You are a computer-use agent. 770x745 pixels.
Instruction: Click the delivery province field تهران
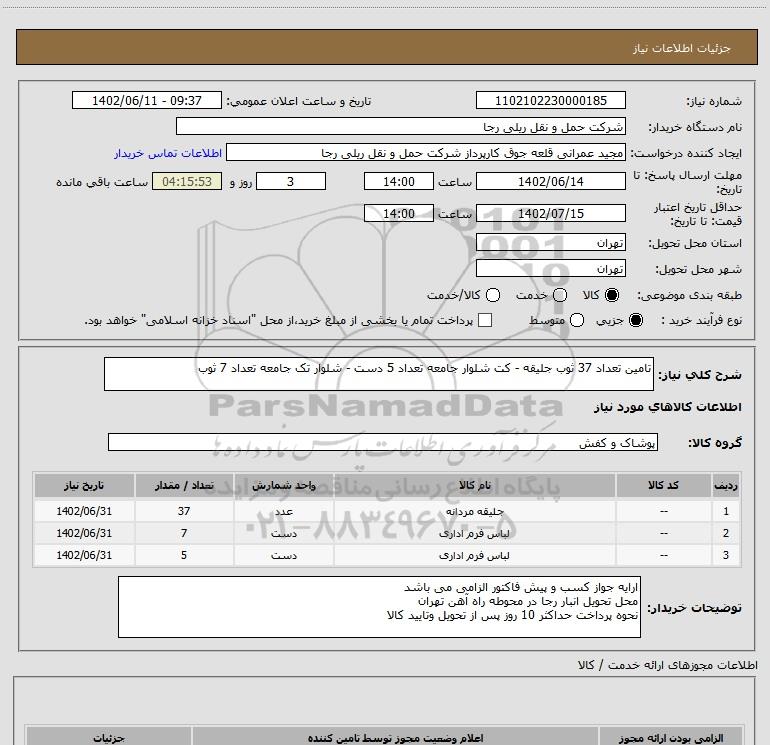pyautogui.click(x=550, y=242)
